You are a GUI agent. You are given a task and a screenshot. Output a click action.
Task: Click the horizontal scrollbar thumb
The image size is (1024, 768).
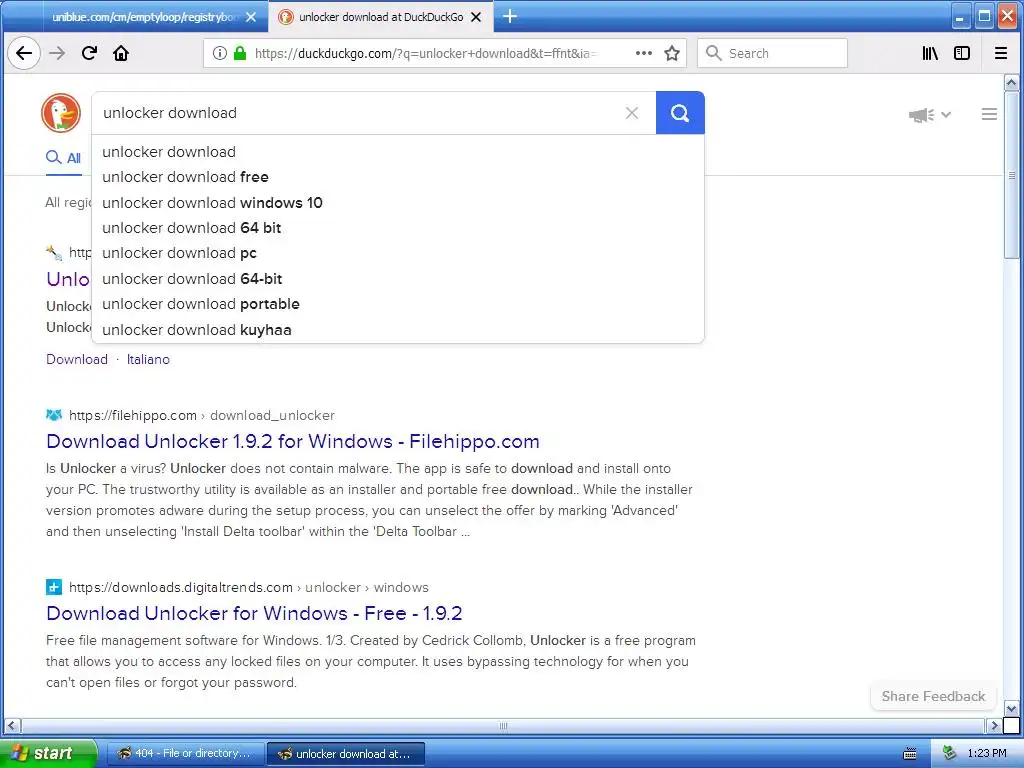[503, 726]
